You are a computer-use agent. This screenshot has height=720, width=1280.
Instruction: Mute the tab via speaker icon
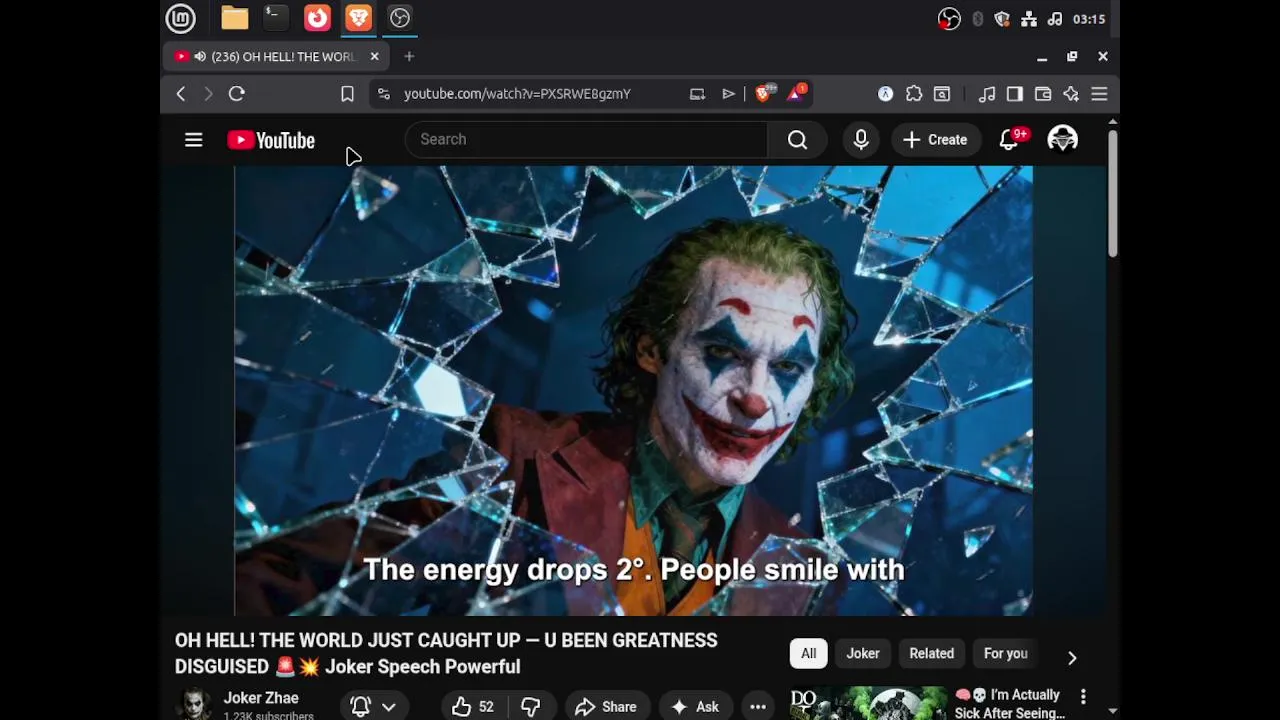click(200, 57)
